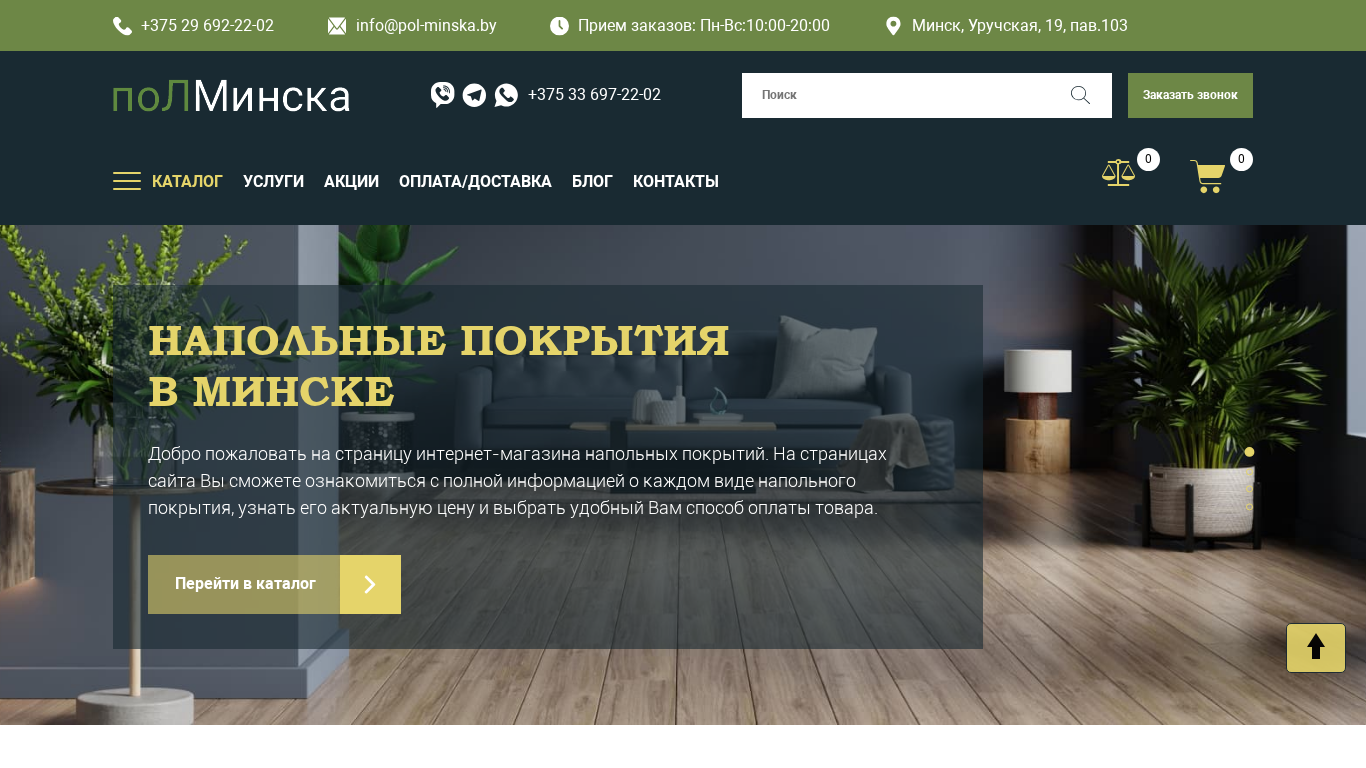1366x768 pixels.
Task: Click the scroll-to-top arrow button
Action: pyautogui.click(x=1316, y=648)
